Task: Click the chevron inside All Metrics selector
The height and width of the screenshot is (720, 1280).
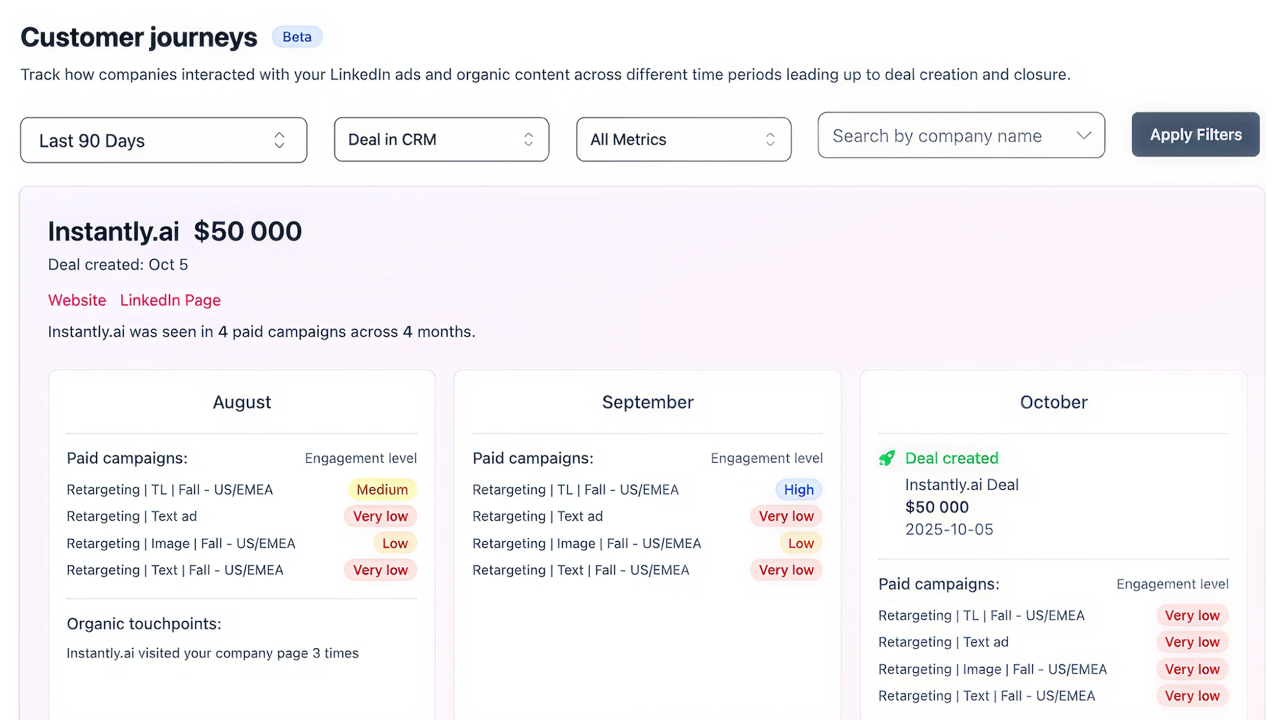Action: tap(769, 139)
